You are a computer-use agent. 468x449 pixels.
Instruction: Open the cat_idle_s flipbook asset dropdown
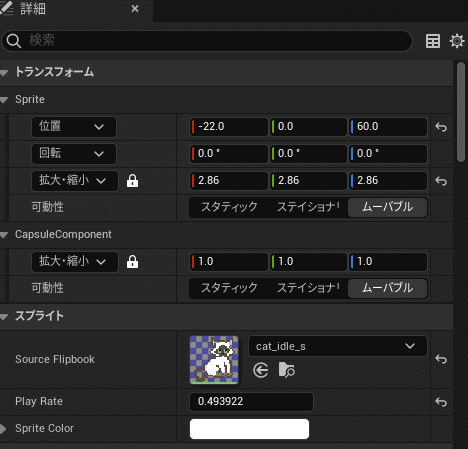click(338, 346)
